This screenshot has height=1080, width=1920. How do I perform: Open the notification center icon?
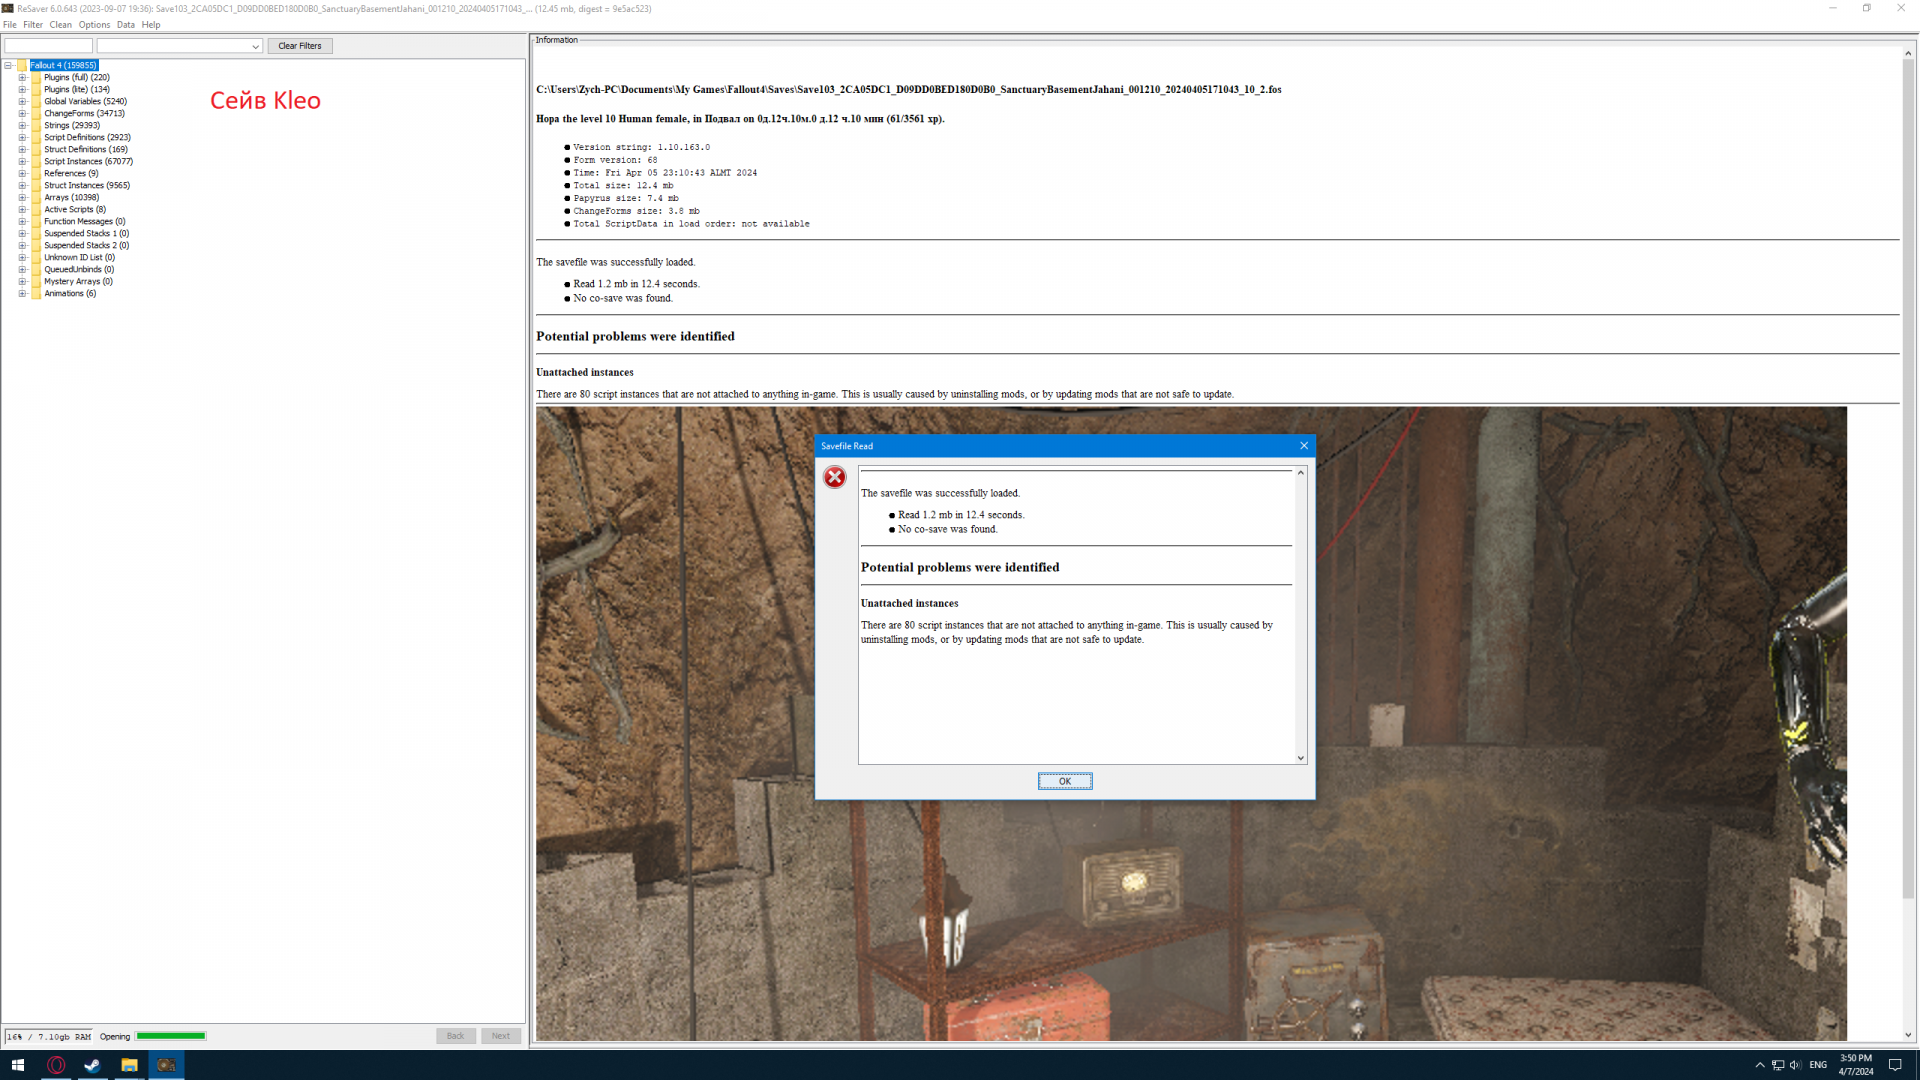click(x=1894, y=1065)
